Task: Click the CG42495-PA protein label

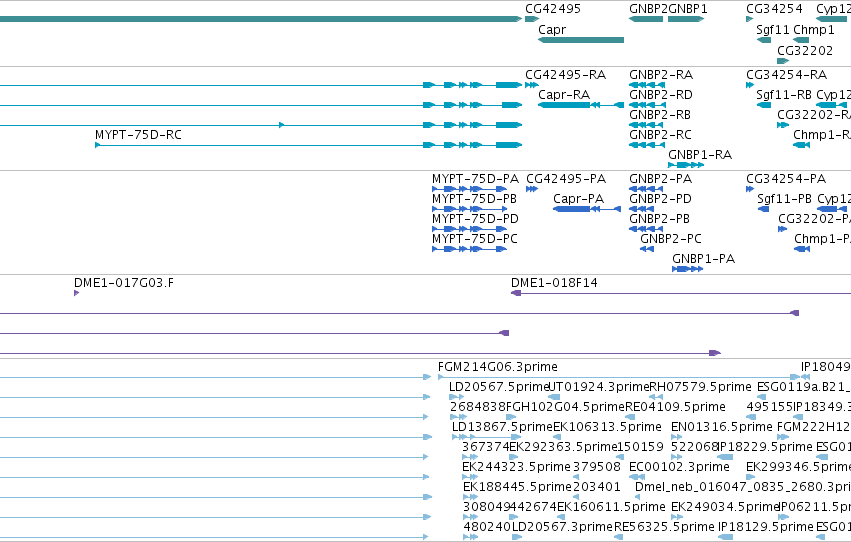Action: 566,178
